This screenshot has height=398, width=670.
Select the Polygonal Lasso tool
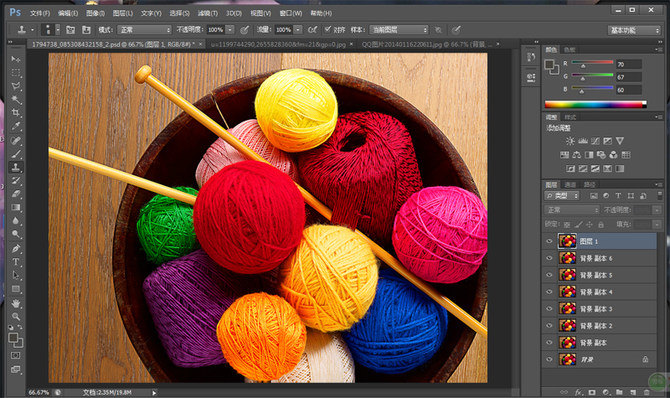coord(16,86)
